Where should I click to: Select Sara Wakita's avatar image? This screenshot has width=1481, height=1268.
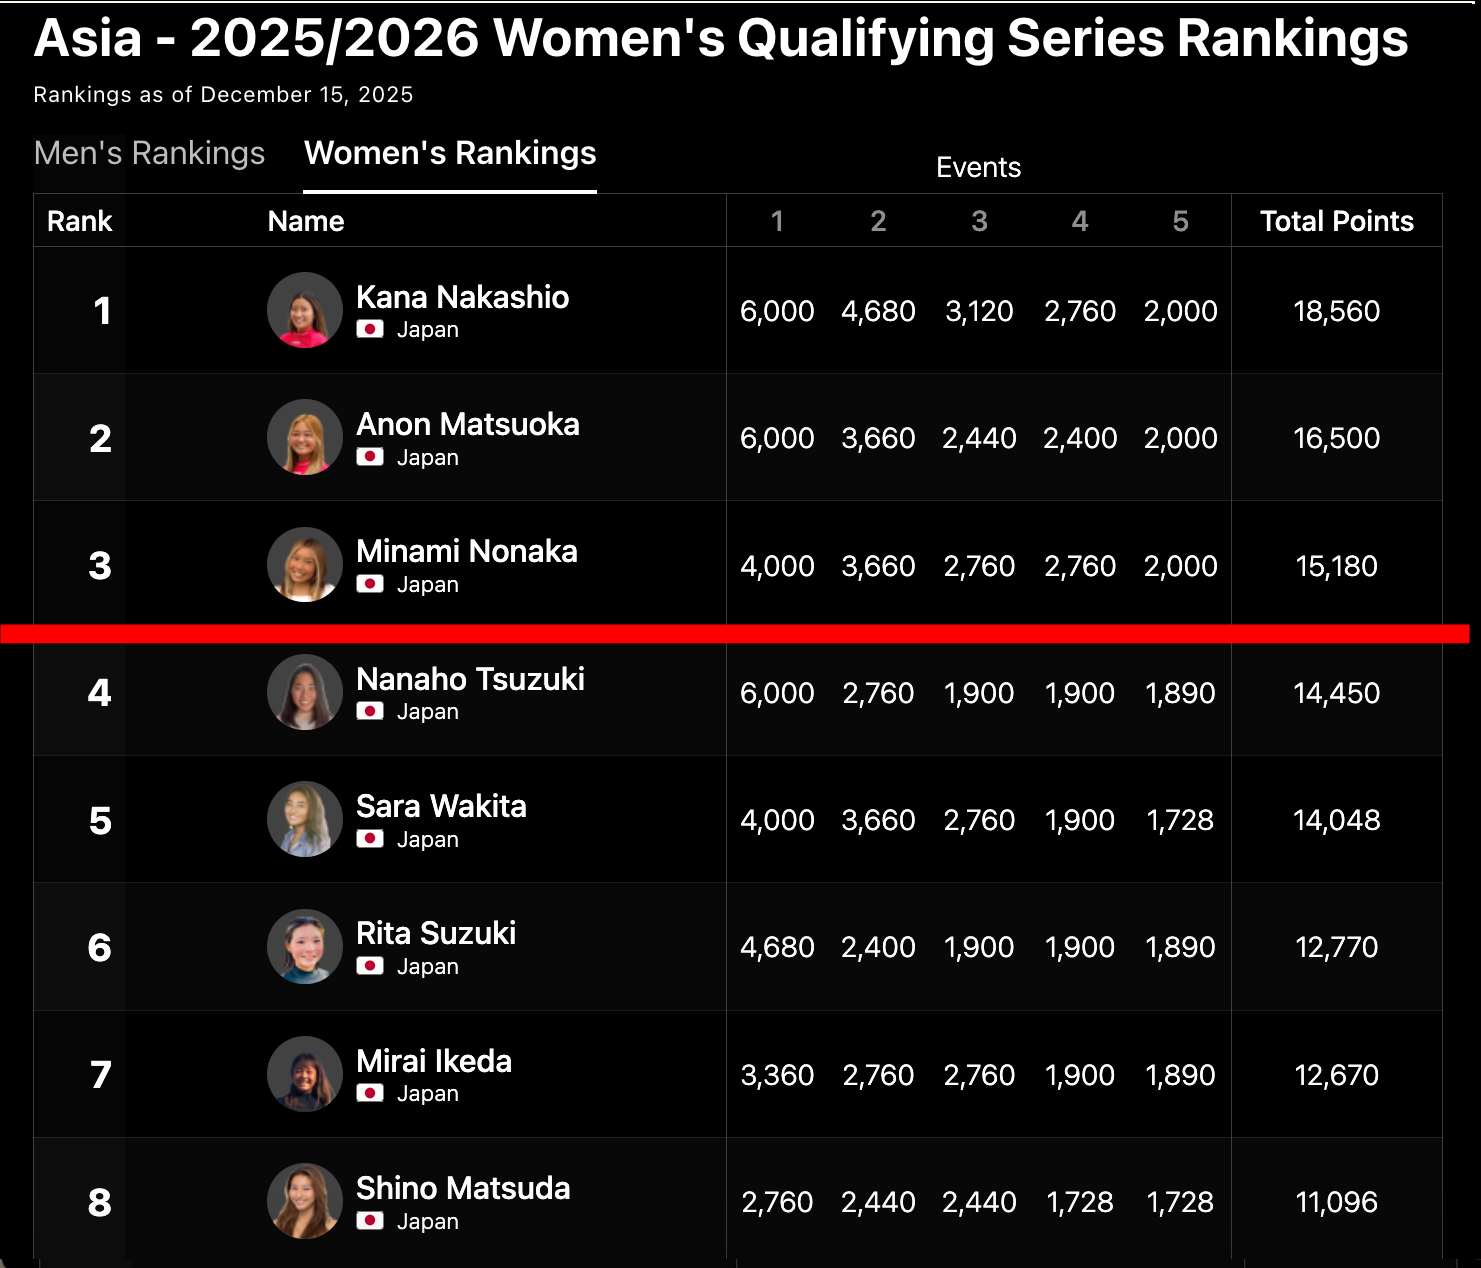point(305,819)
